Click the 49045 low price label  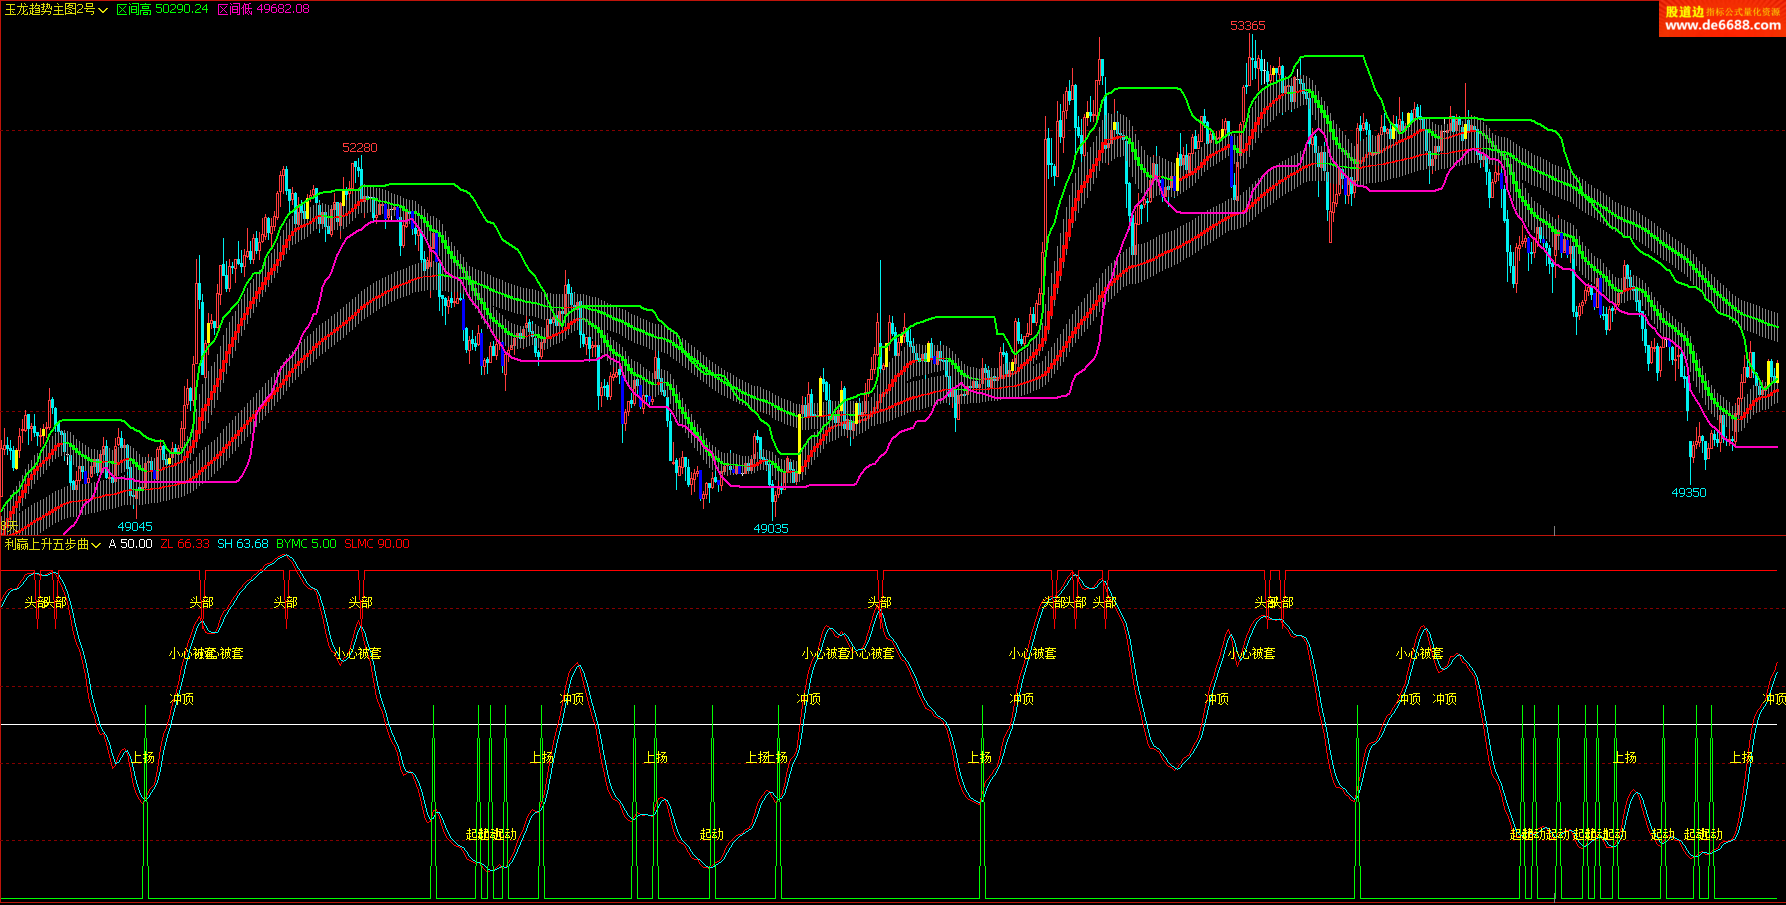(135, 527)
